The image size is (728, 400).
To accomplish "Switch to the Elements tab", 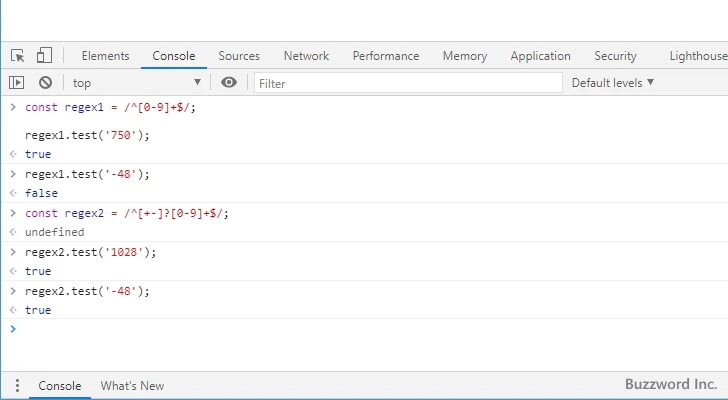I will click(x=105, y=56).
